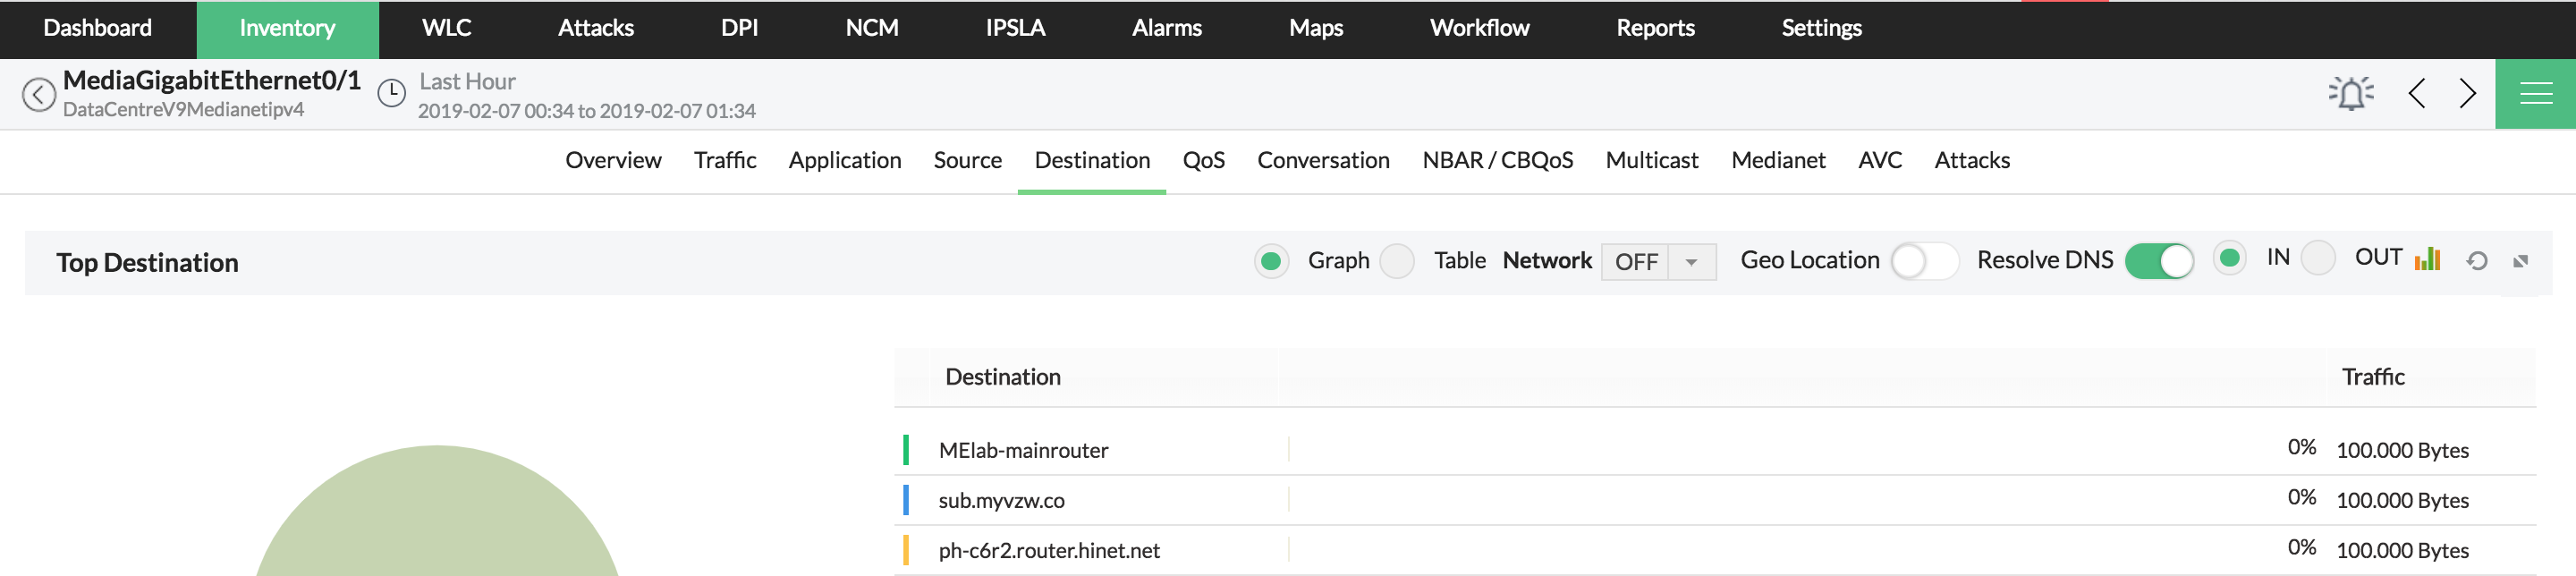The width and height of the screenshot is (2576, 576).
Task: Open the Reports menu
Action: point(1654,28)
